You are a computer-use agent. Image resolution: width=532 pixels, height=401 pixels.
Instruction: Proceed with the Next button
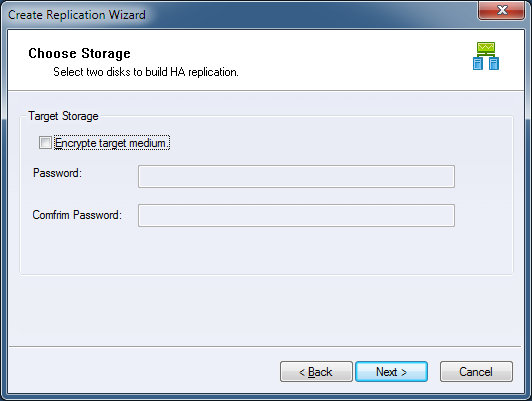pyautogui.click(x=392, y=372)
